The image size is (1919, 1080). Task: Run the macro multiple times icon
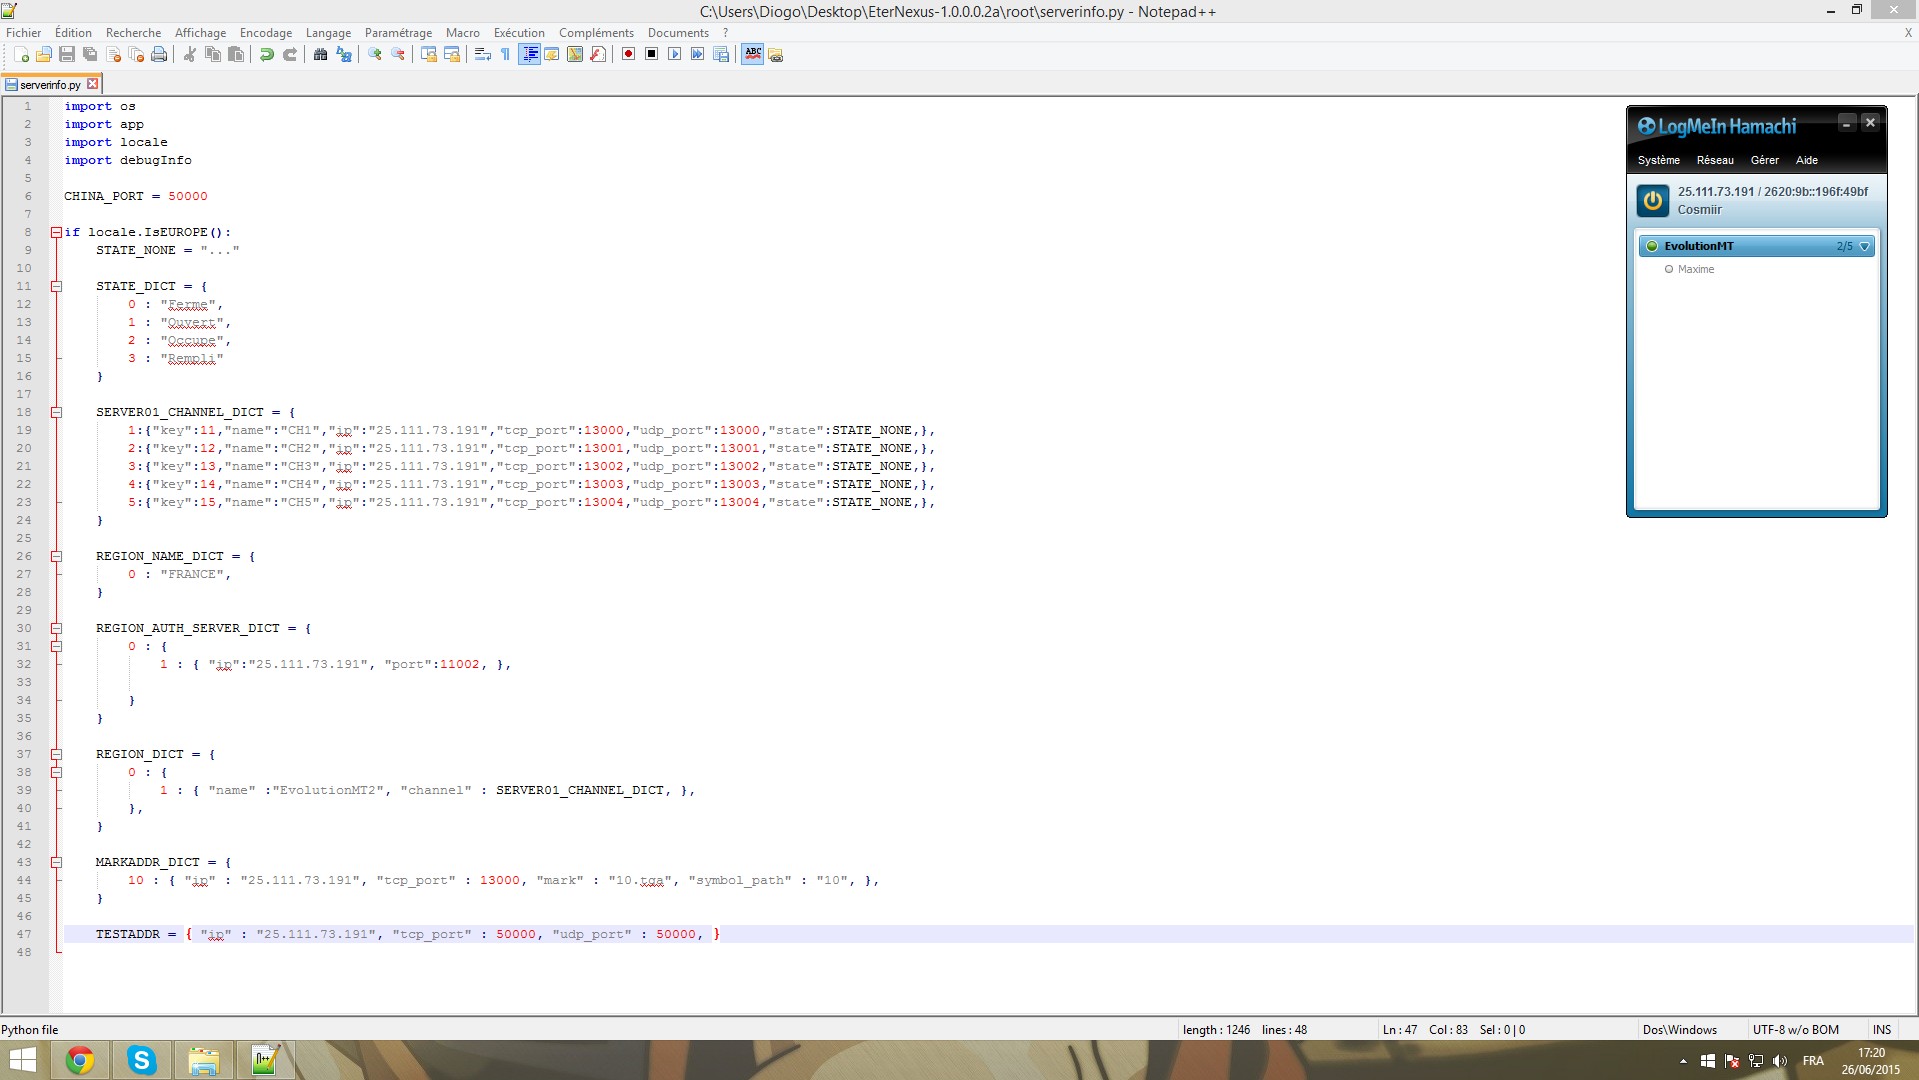[698, 55]
